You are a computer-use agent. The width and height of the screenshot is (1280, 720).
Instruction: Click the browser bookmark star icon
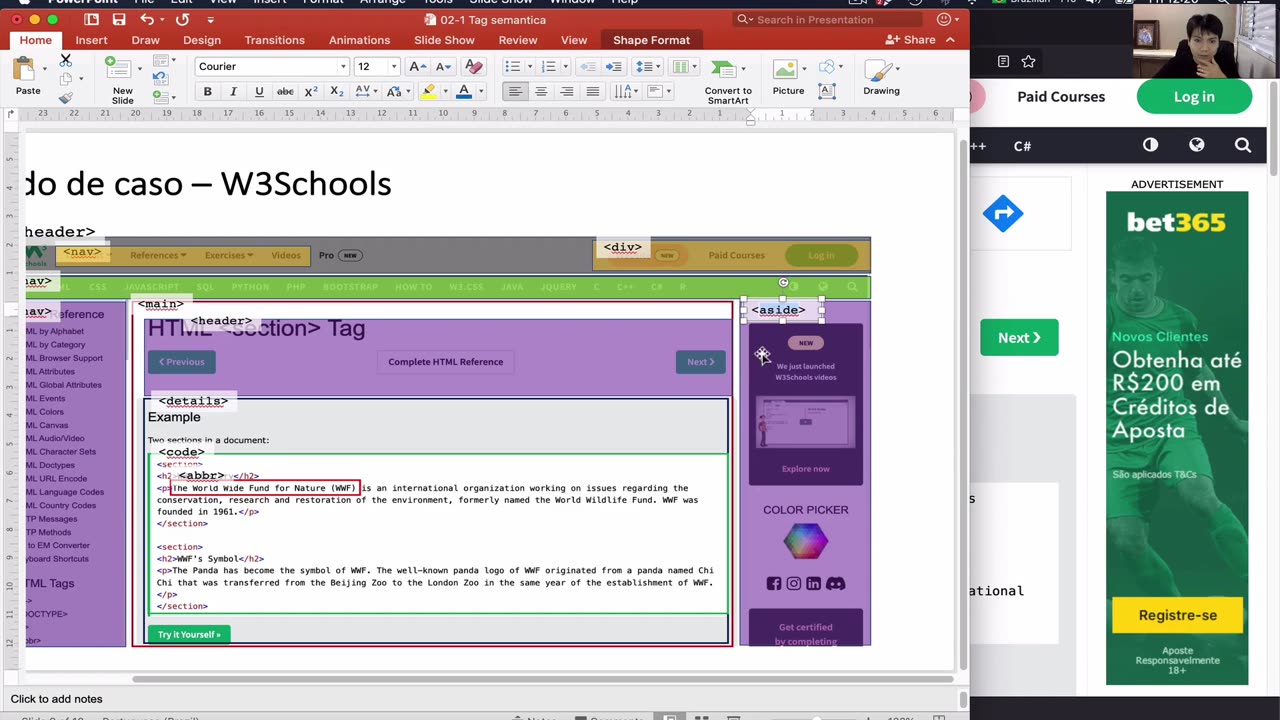click(x=1028, y=61)
